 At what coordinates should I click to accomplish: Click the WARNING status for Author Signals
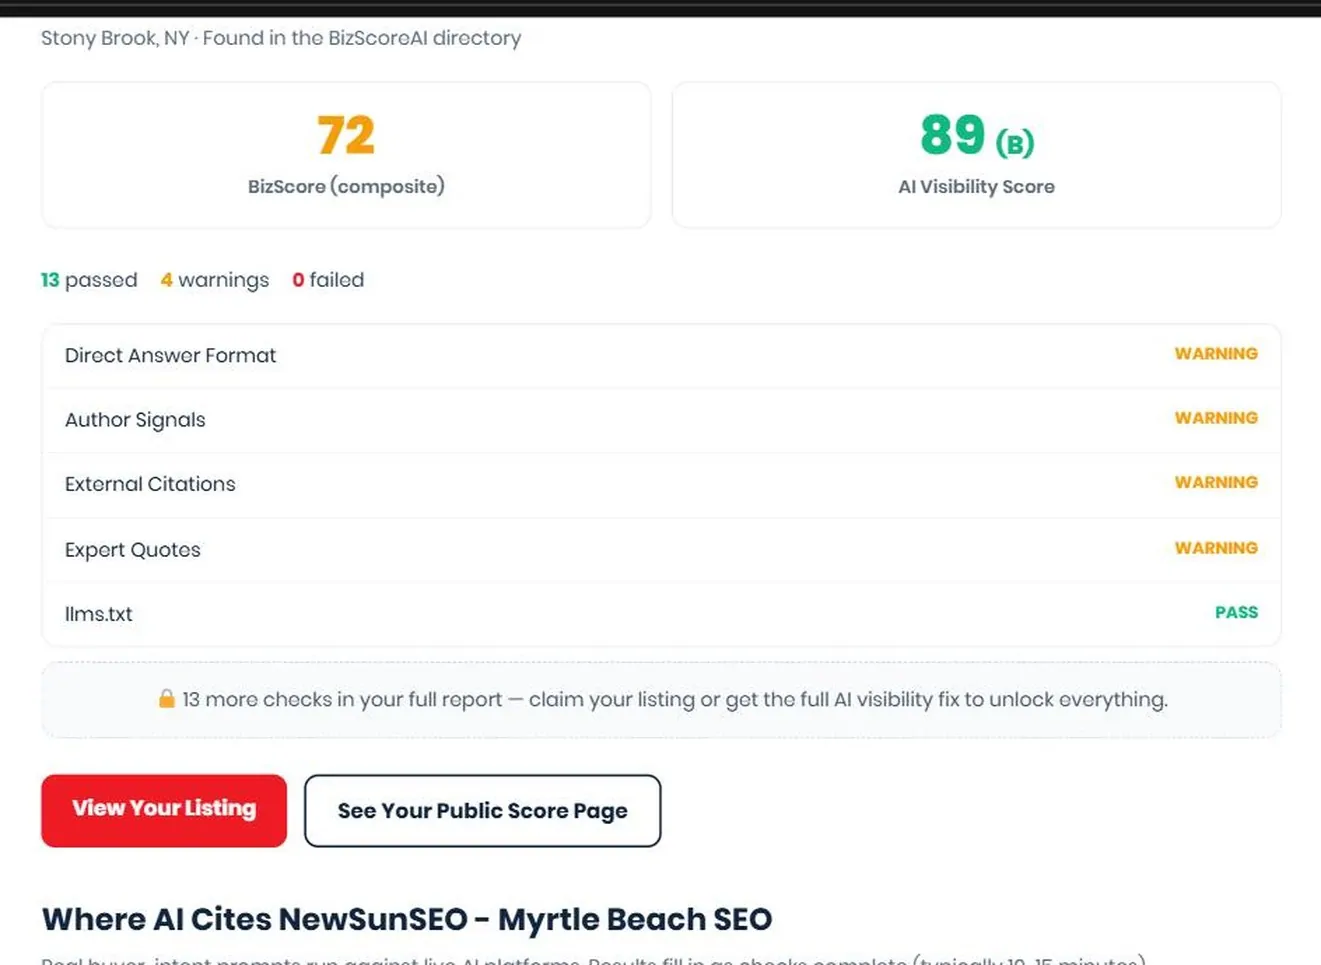click(1216, 418)
